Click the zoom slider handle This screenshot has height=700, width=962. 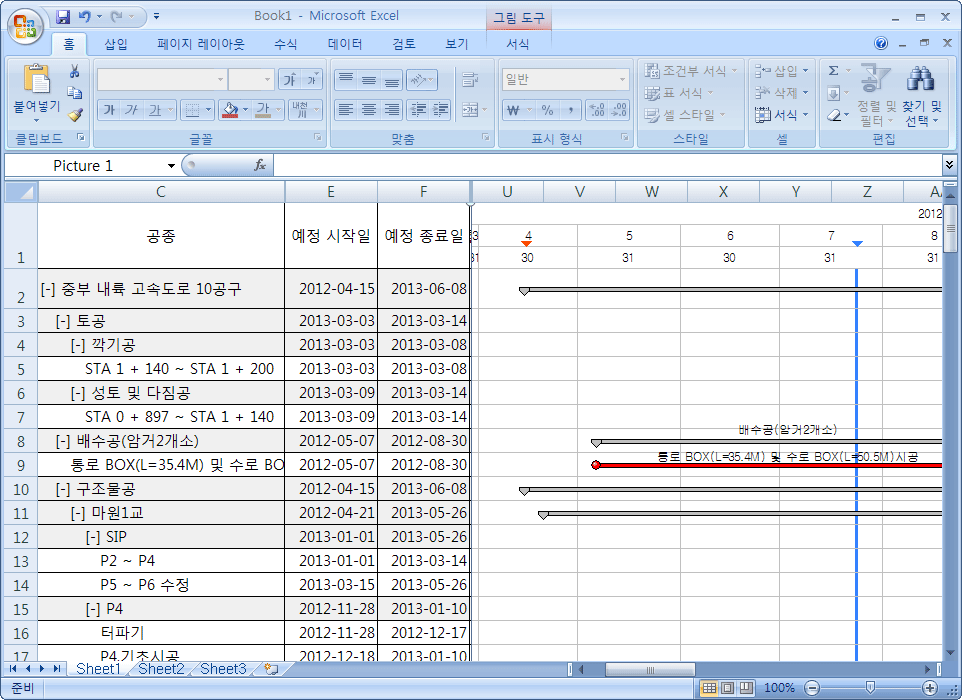coord(870,688)
